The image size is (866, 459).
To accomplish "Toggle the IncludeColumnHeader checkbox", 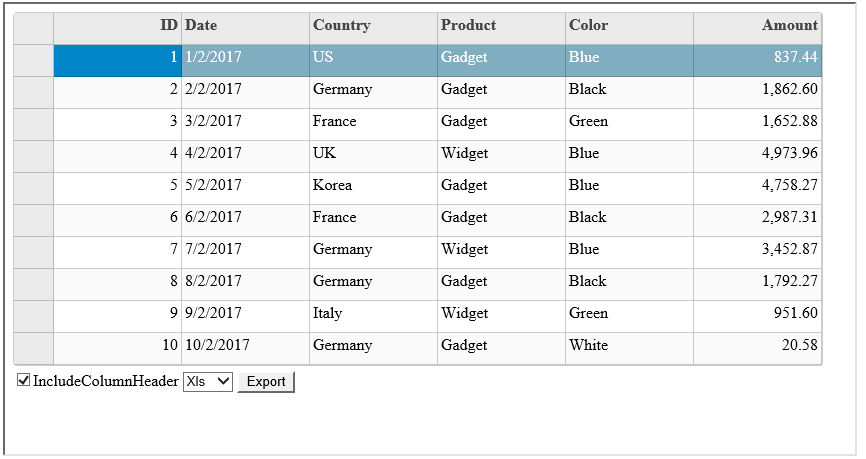I will 24,380.
